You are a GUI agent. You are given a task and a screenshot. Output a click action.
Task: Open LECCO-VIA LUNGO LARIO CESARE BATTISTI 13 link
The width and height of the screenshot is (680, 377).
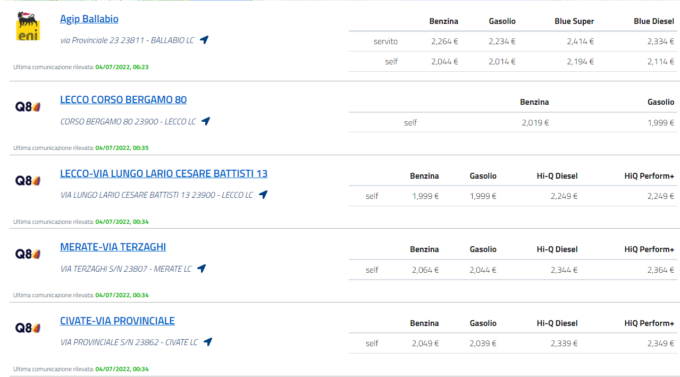(x=163, y=174)
